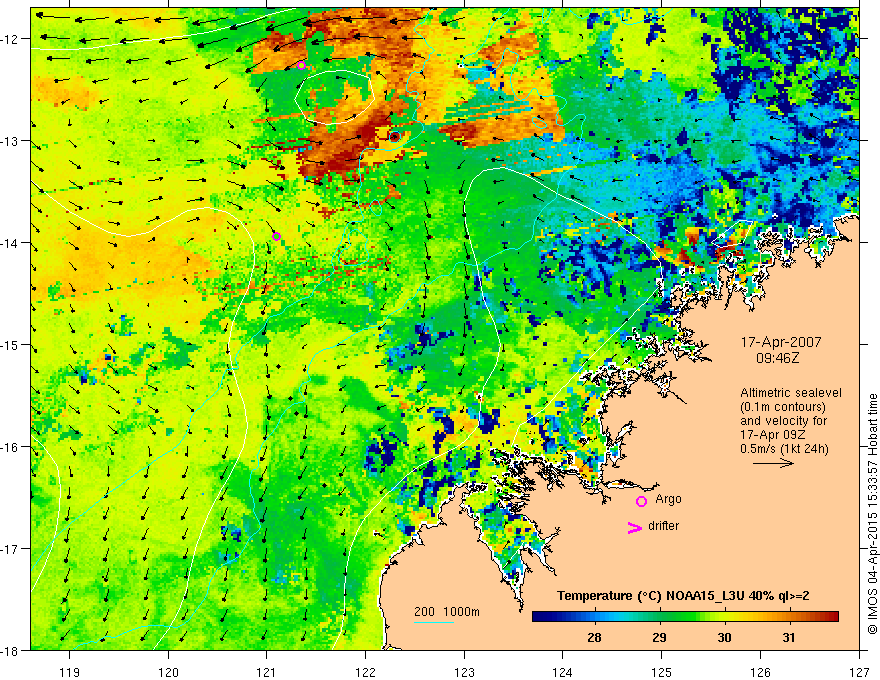Screen dimensions: 880x680
Task: Click the temperature color bar
Action: click(x=685, y=616)
